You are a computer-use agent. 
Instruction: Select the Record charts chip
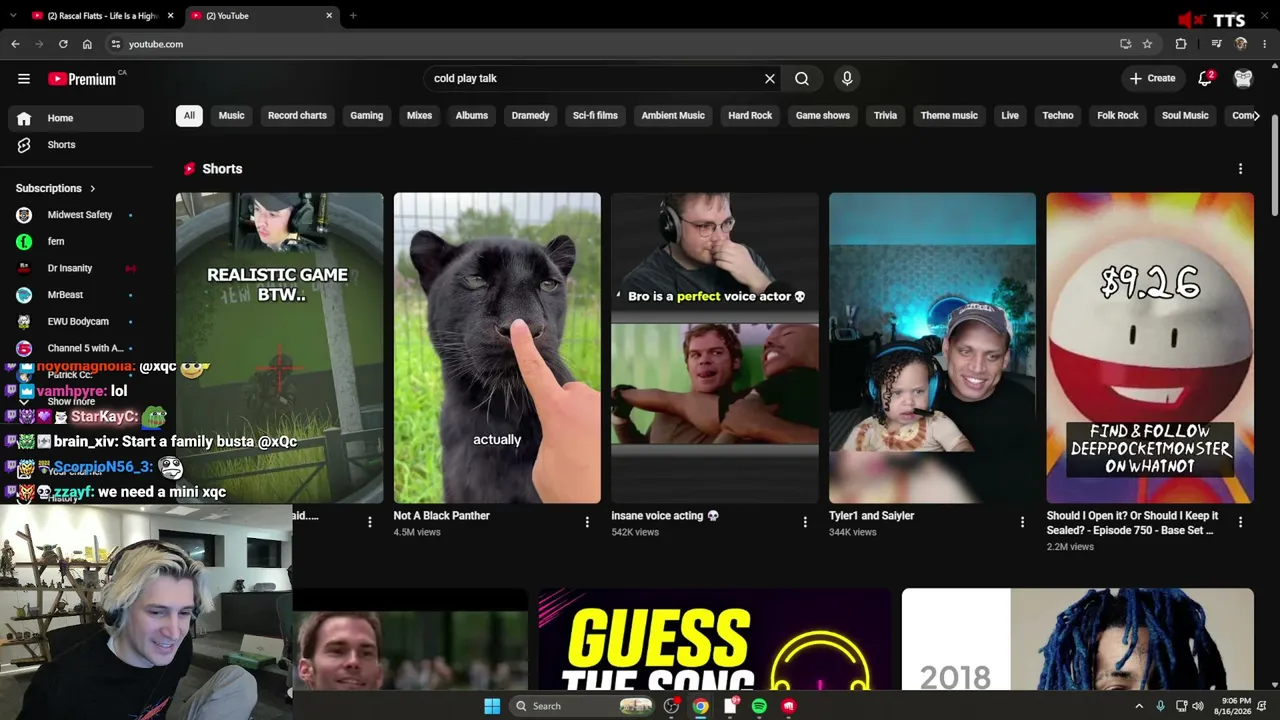297,115
